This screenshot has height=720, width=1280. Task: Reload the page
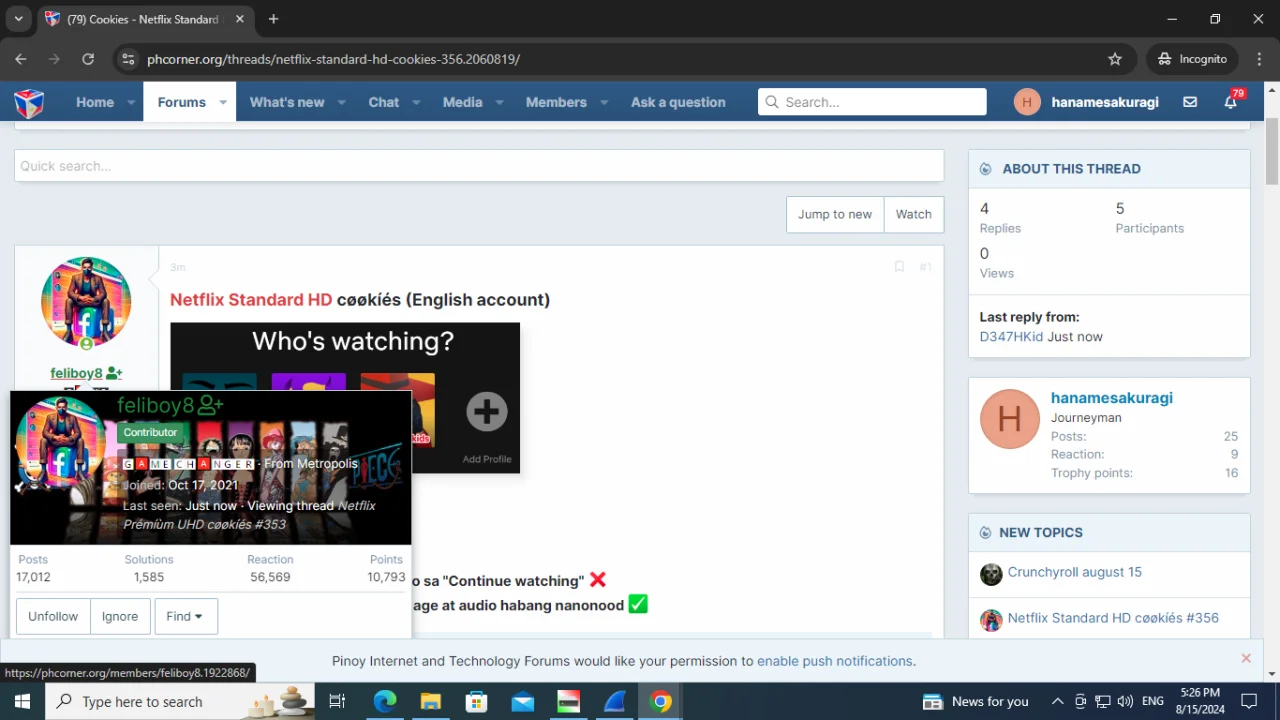click(x=88, y=59)
